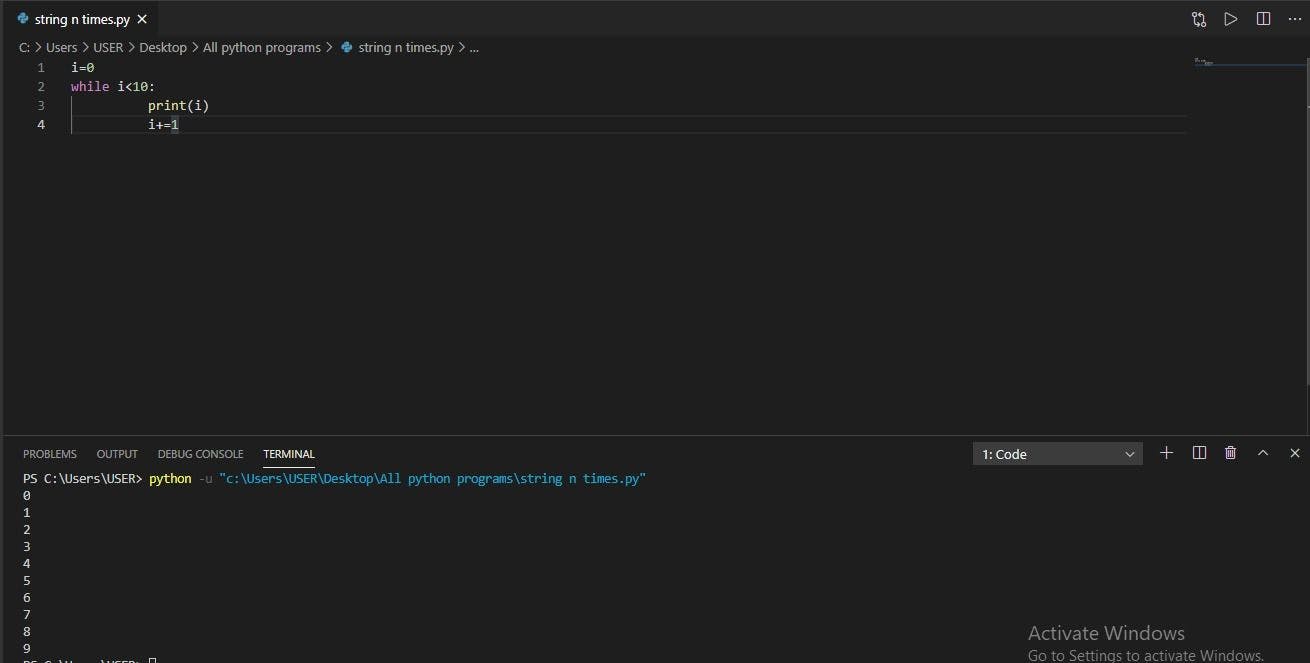1310x663 pixels.
Task: Open the DEBUG CONSOLE tab
Action: point(200,454)
